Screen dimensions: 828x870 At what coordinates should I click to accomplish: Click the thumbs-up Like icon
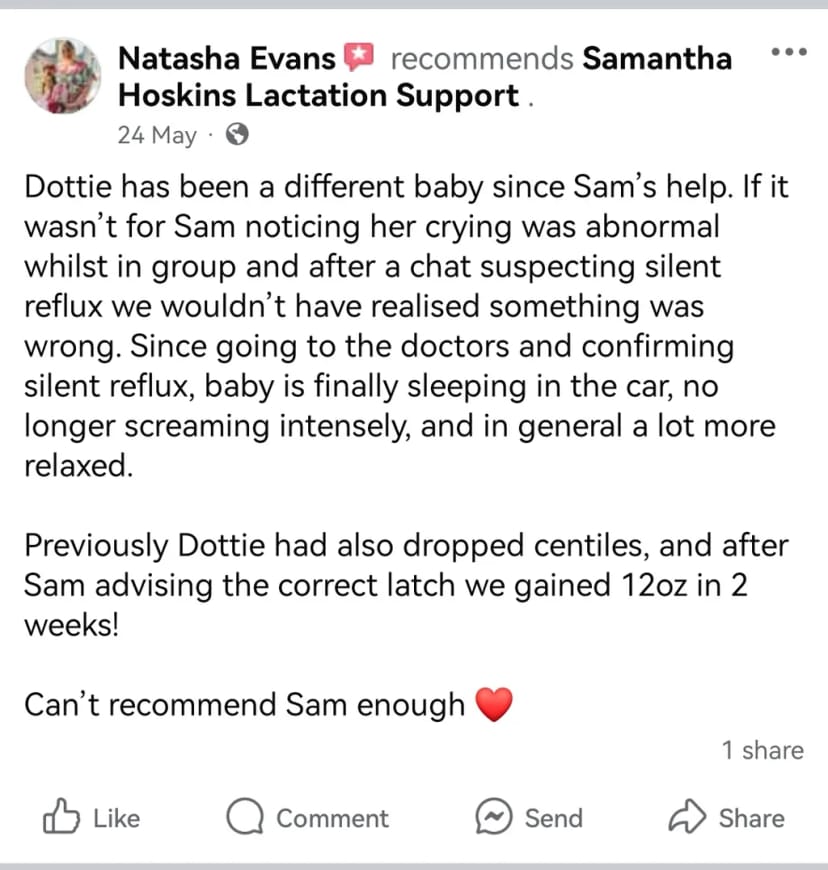pyautogui.click(x=61, y=817)
